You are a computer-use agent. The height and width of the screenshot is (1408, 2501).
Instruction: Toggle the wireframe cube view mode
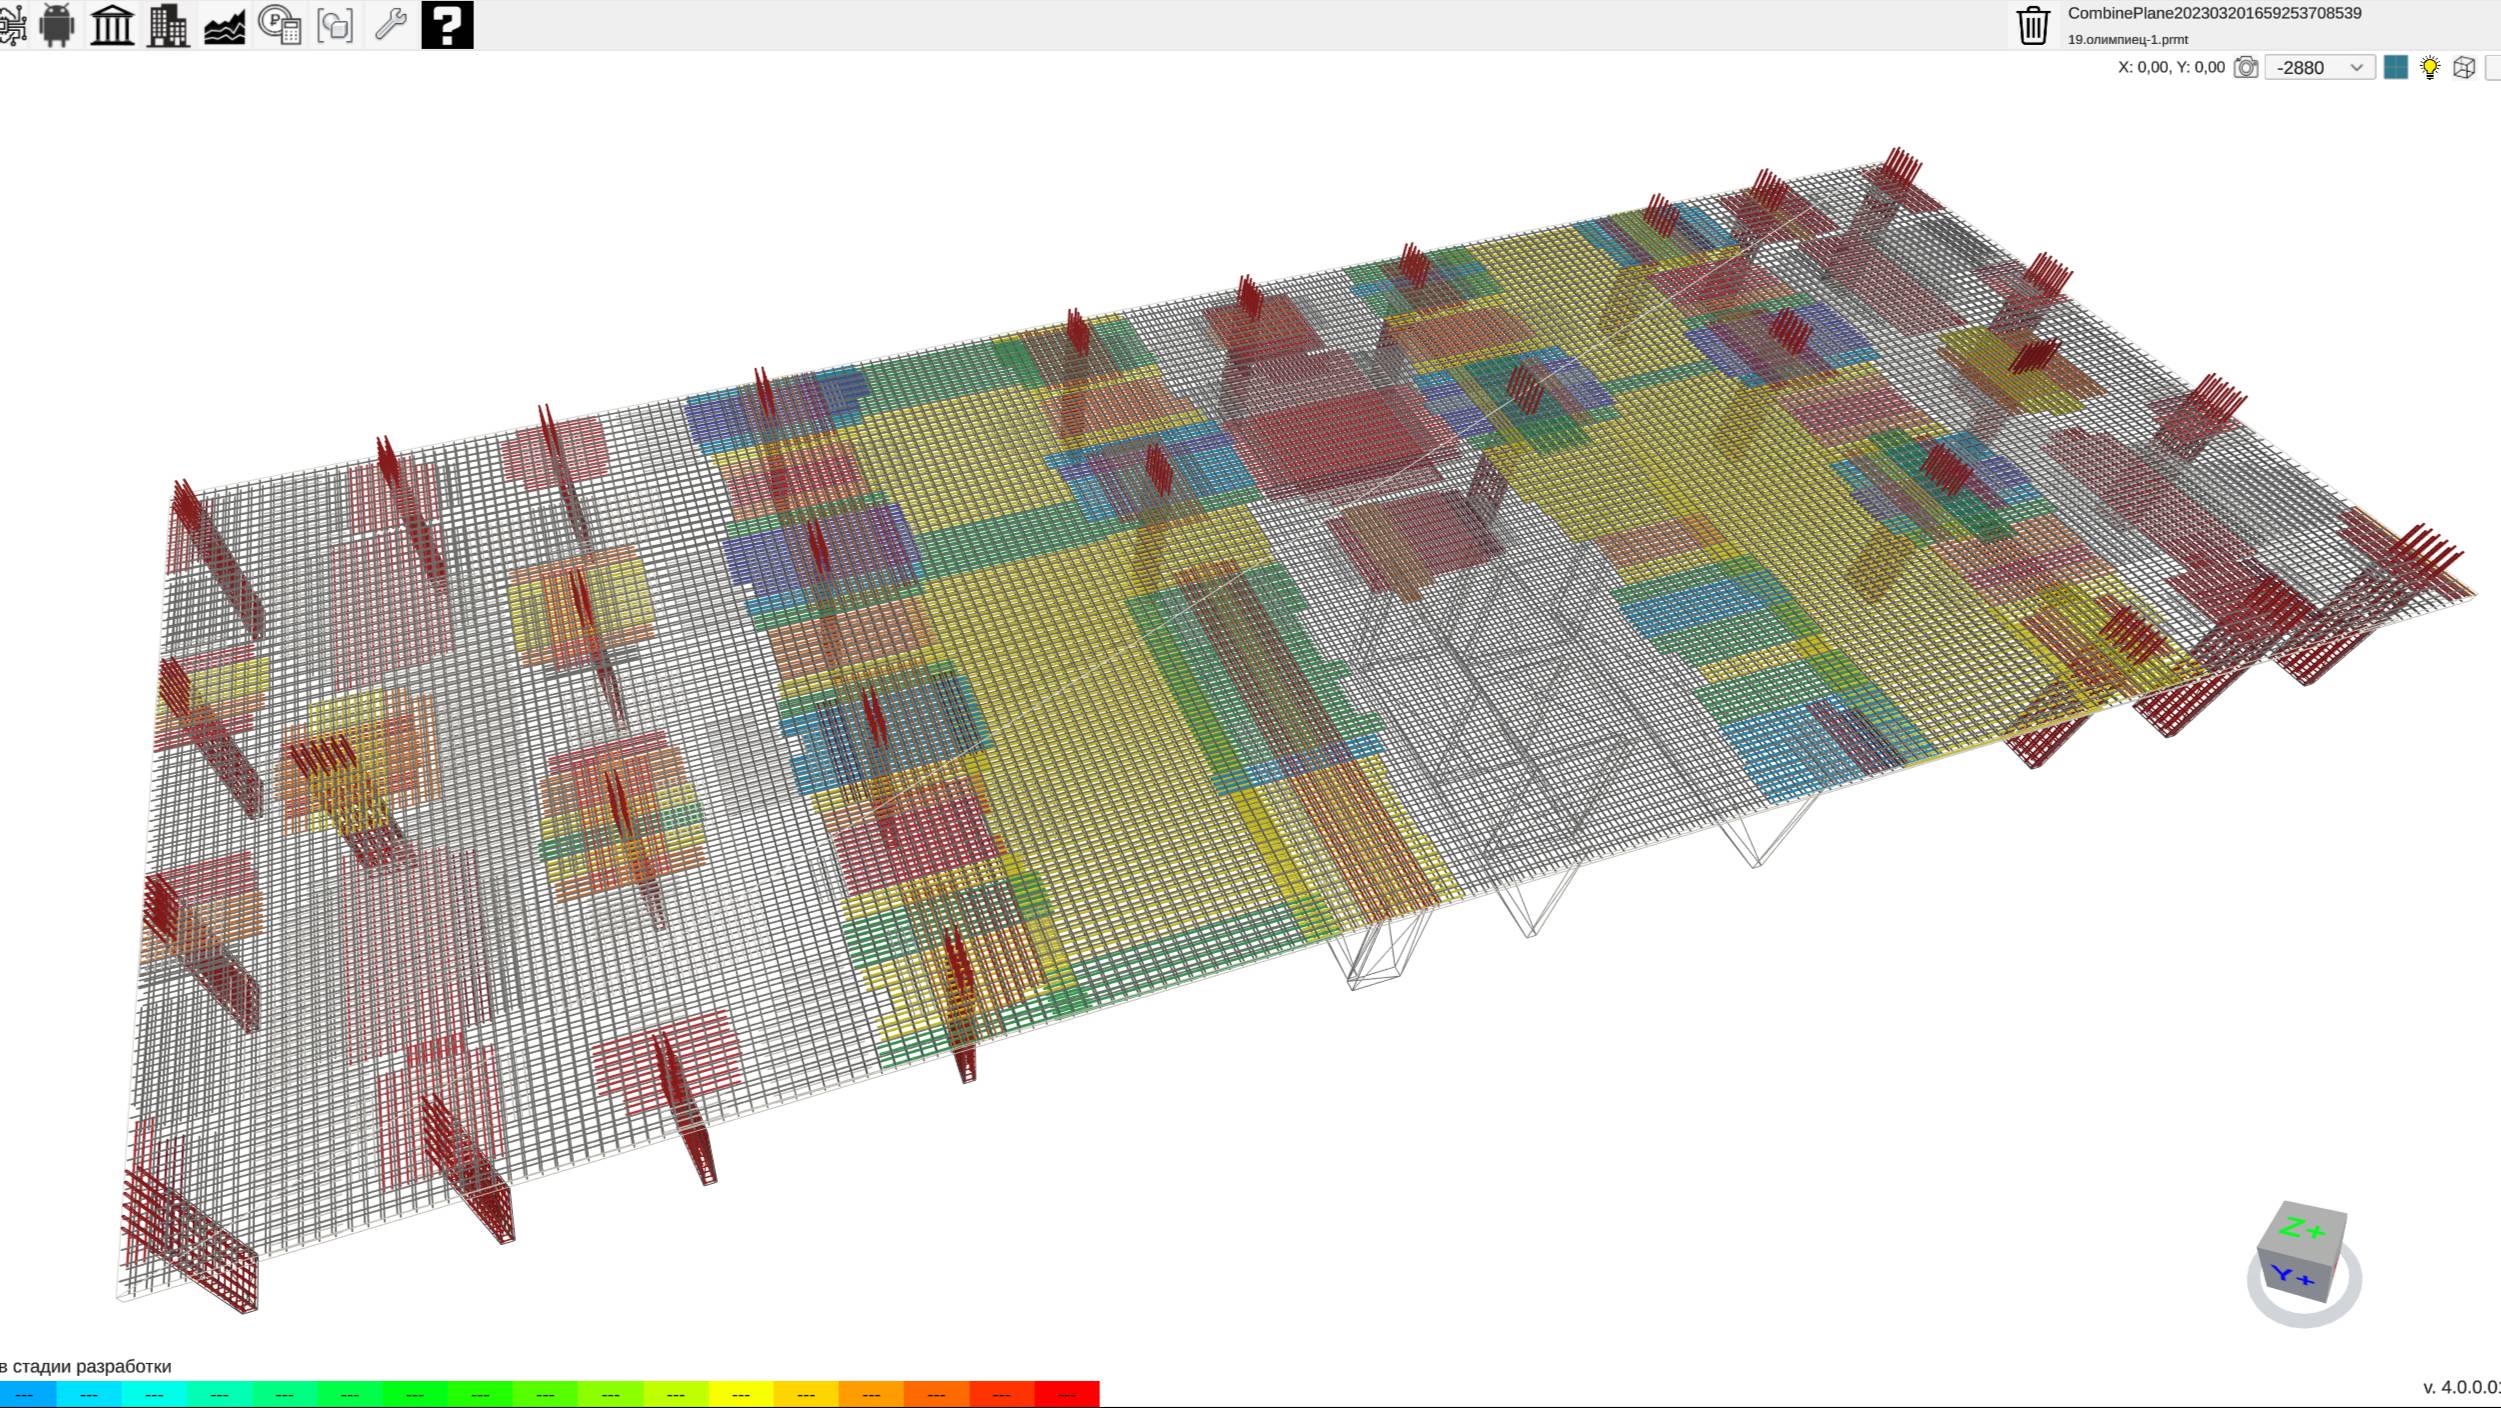pyautogui.click(x=2464, y=67)
